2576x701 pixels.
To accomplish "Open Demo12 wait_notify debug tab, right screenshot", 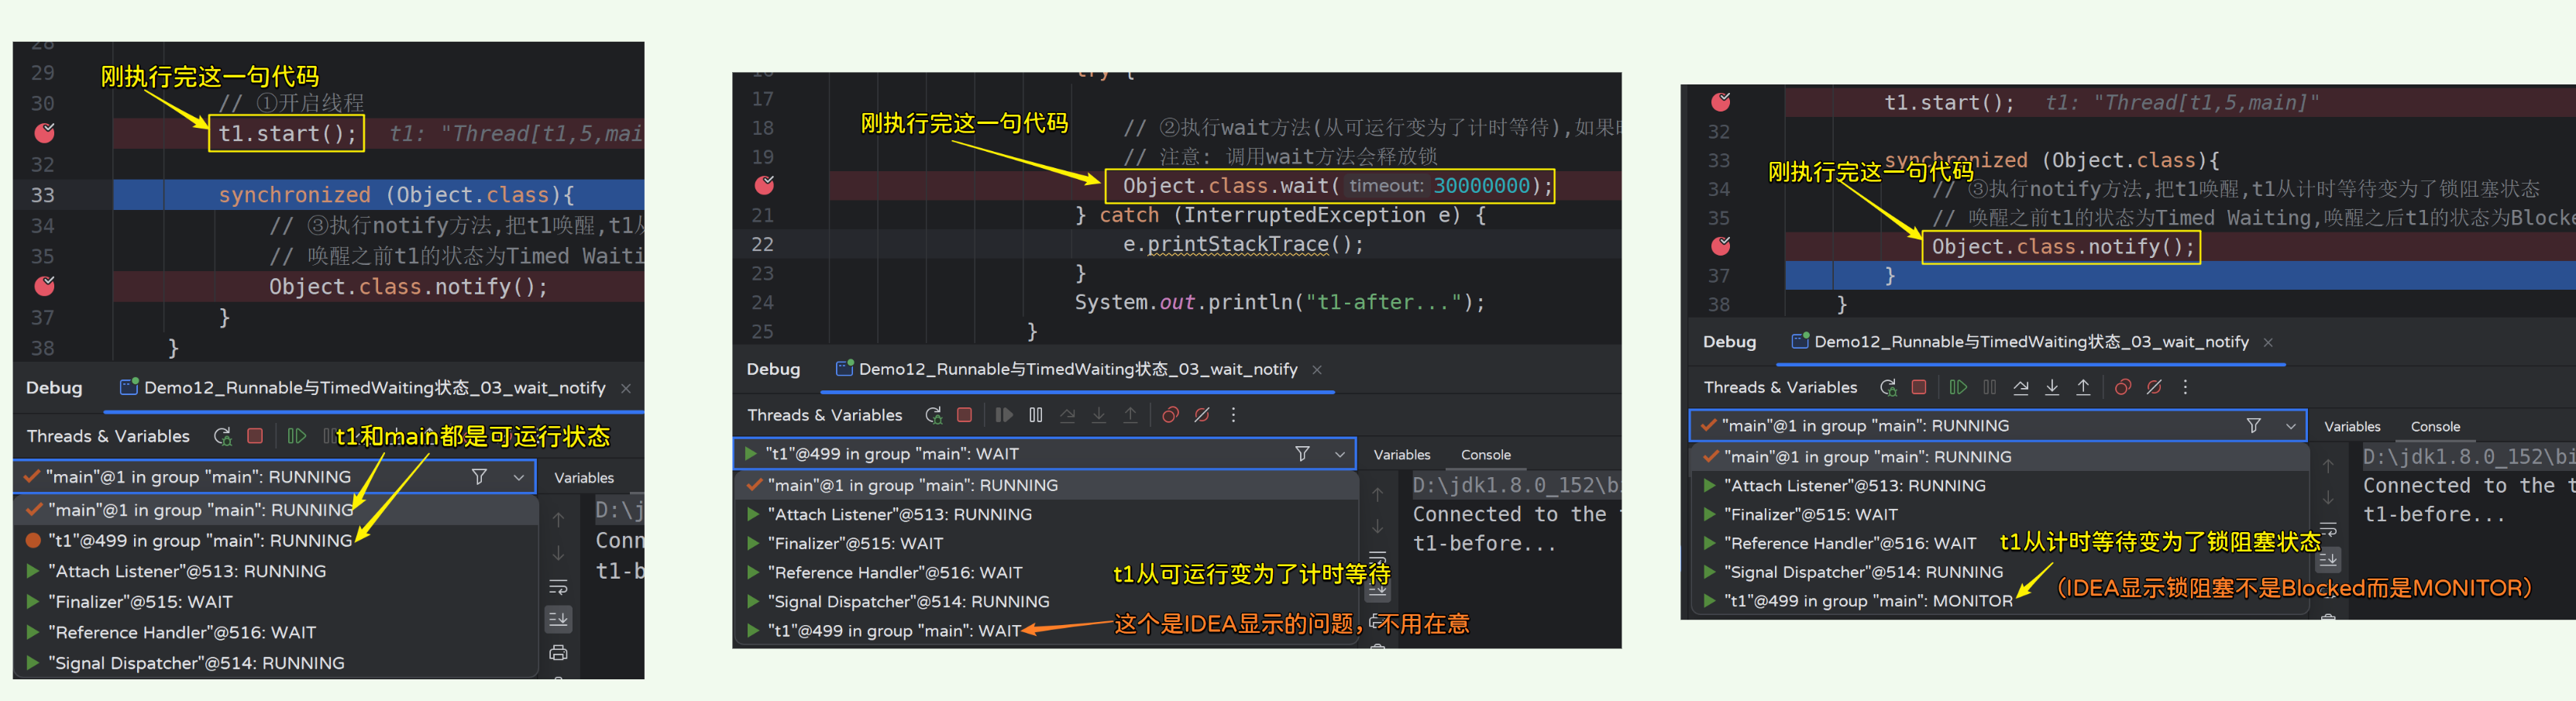I will tap(2020, 342).
